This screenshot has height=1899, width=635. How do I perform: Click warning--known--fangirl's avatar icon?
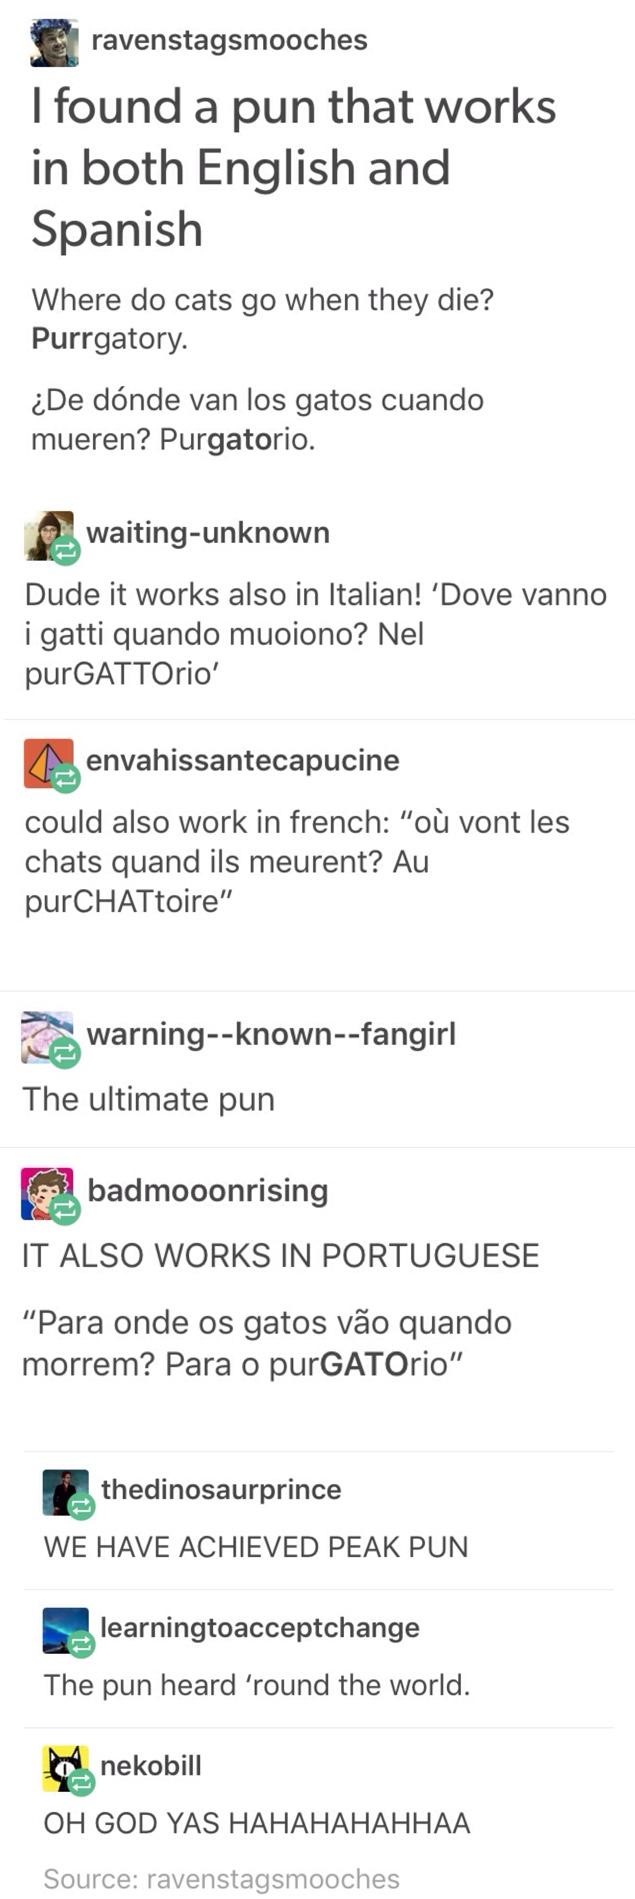tap(48, 1037)
